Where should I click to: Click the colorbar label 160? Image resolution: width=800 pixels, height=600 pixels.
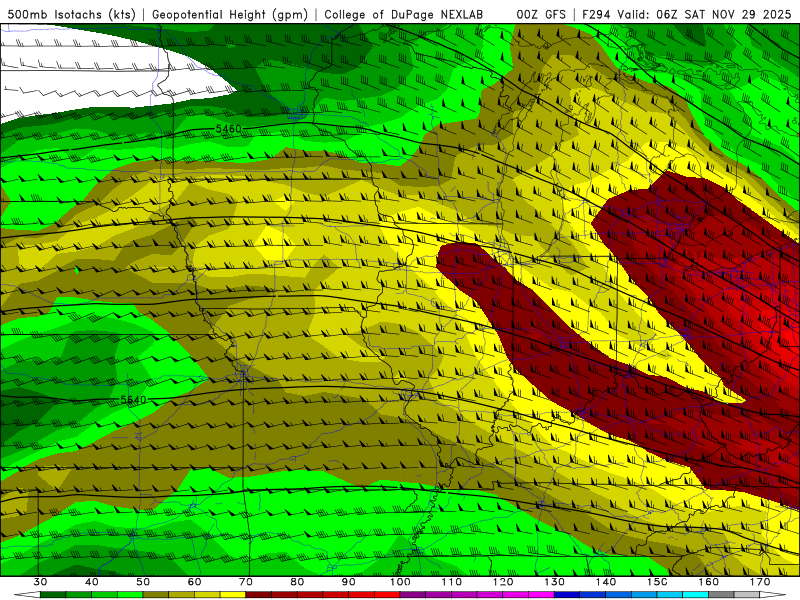pos(709,582)
